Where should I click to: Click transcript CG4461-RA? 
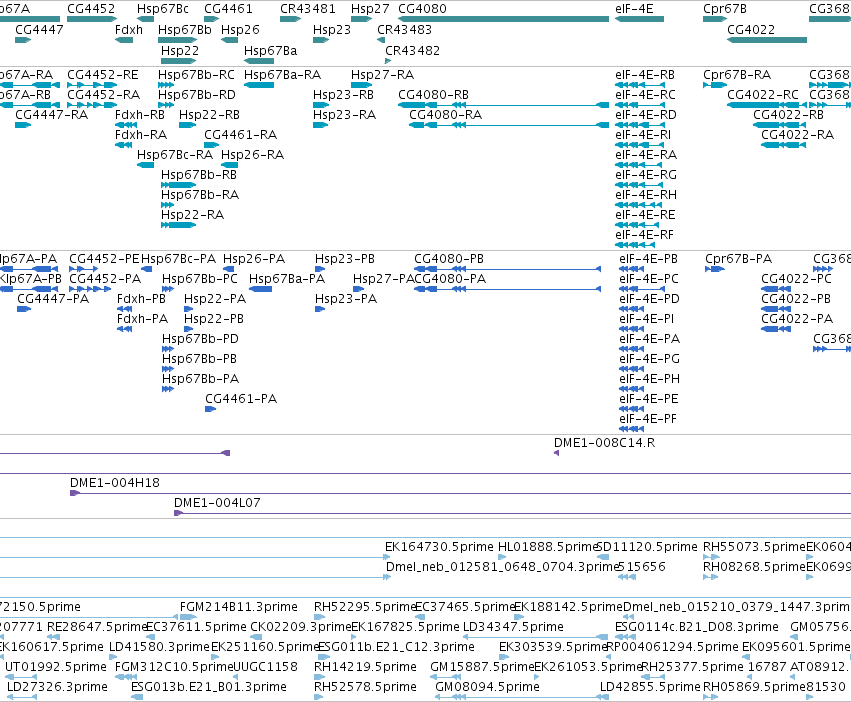click(x=240, y=135)
